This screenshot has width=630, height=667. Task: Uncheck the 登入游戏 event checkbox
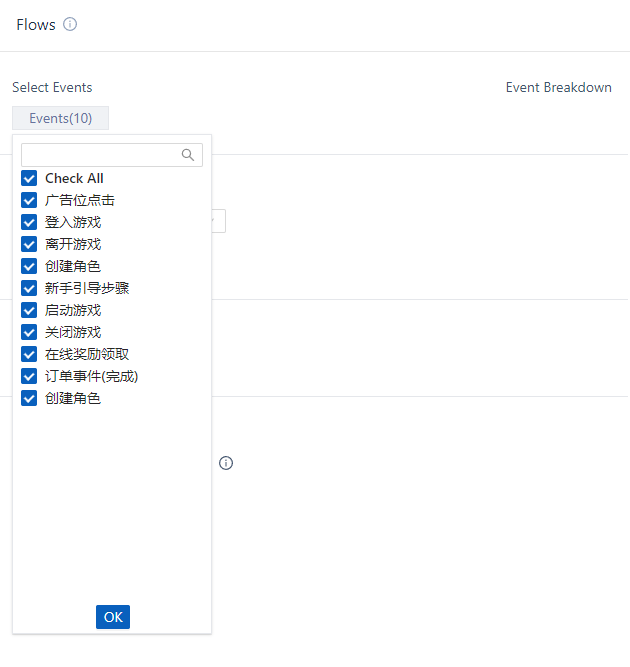point(29,222)
